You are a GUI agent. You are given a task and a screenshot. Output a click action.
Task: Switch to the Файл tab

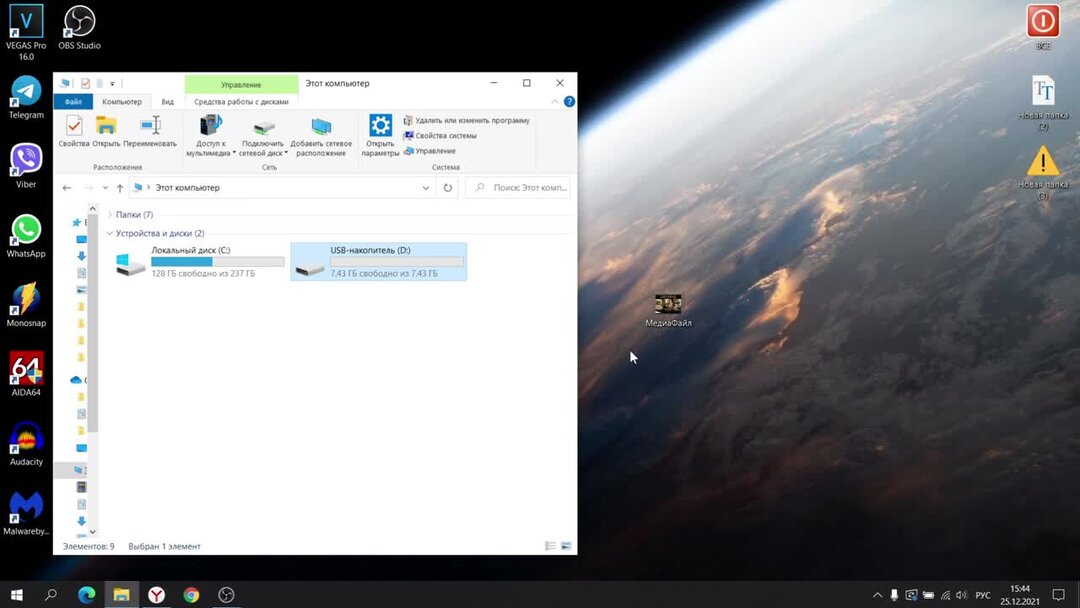click(x=73, y=102)
